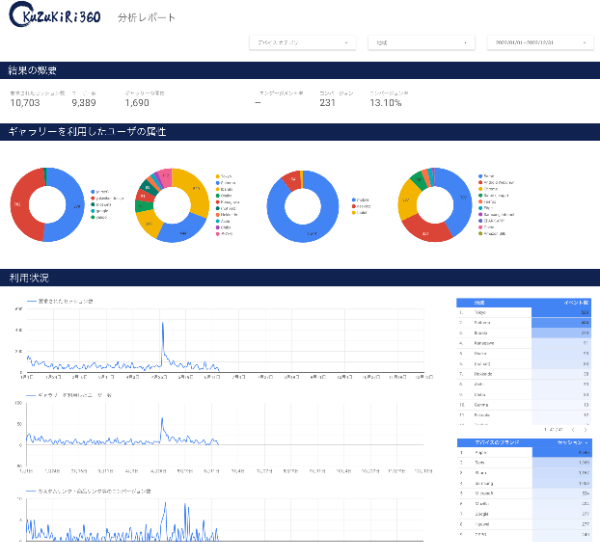Open the first filter dropdown at top

(x=302, y=43)
